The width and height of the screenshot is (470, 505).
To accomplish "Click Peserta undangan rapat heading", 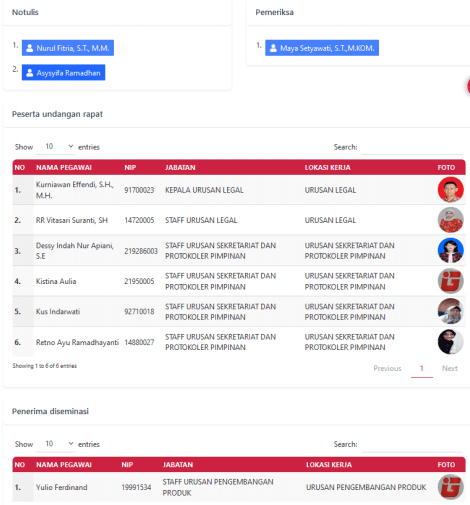I will click(57, 114).
